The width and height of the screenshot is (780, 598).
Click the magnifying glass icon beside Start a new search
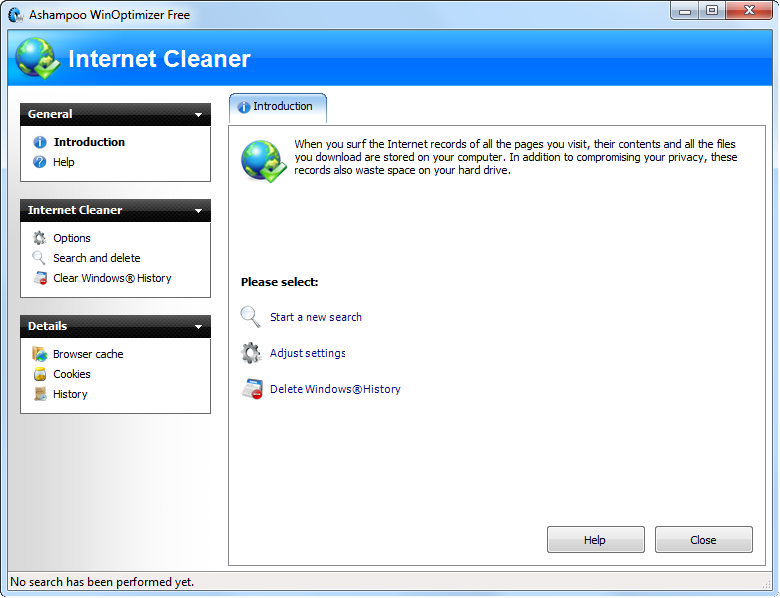click(x=250, y=317)
